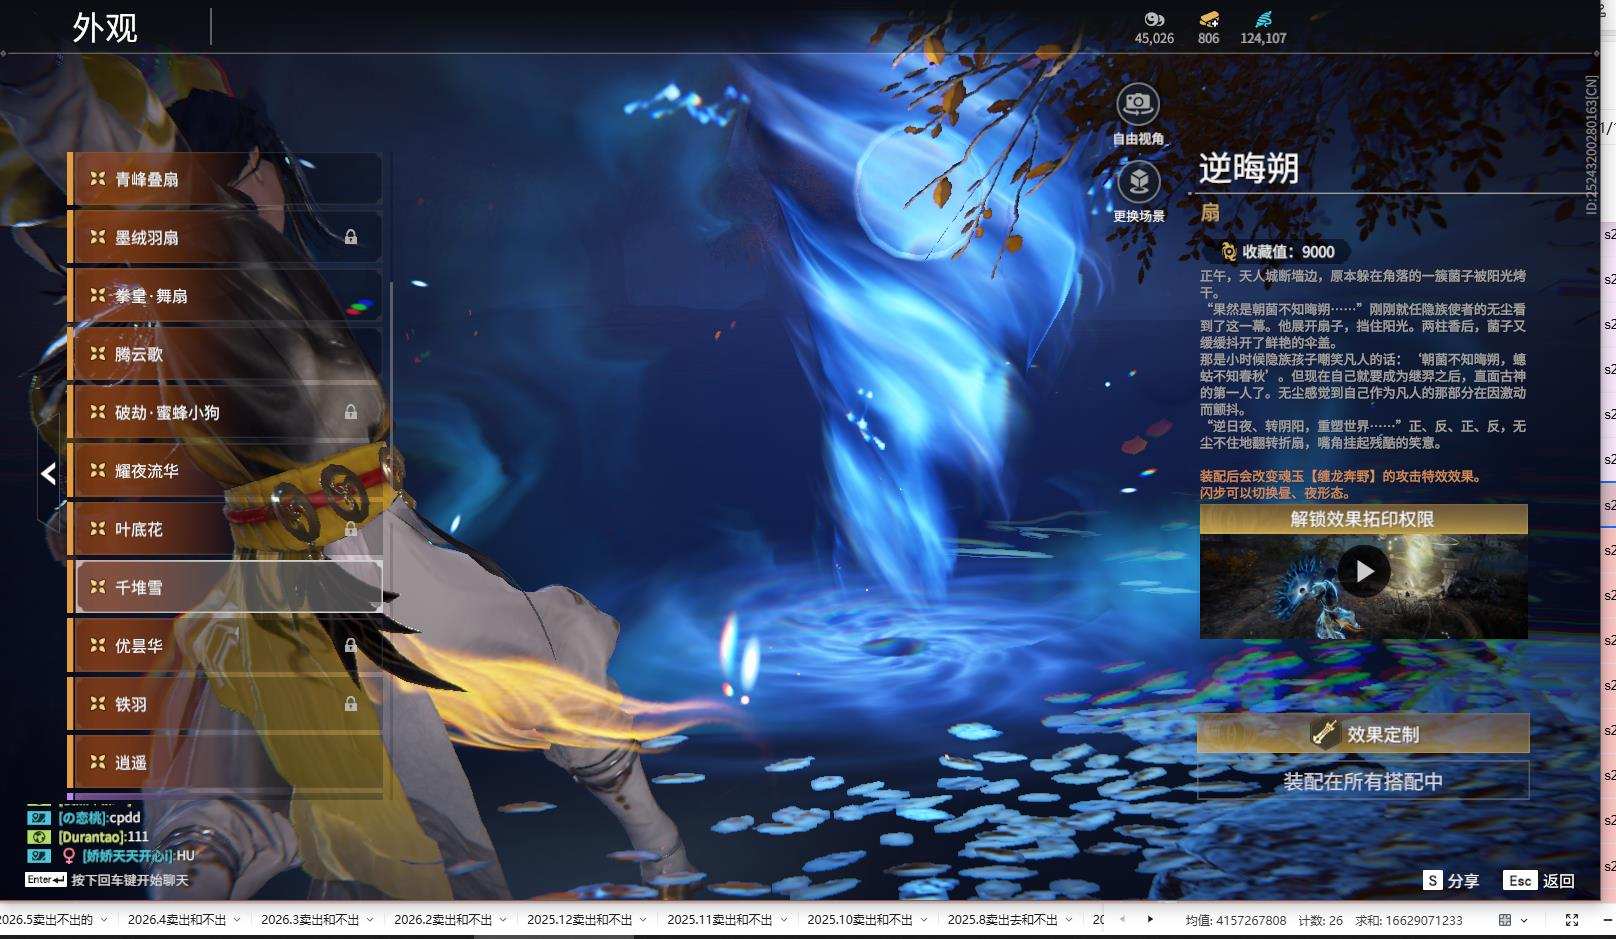Click the 求和: 16629071233 status value

[1409, 920]
